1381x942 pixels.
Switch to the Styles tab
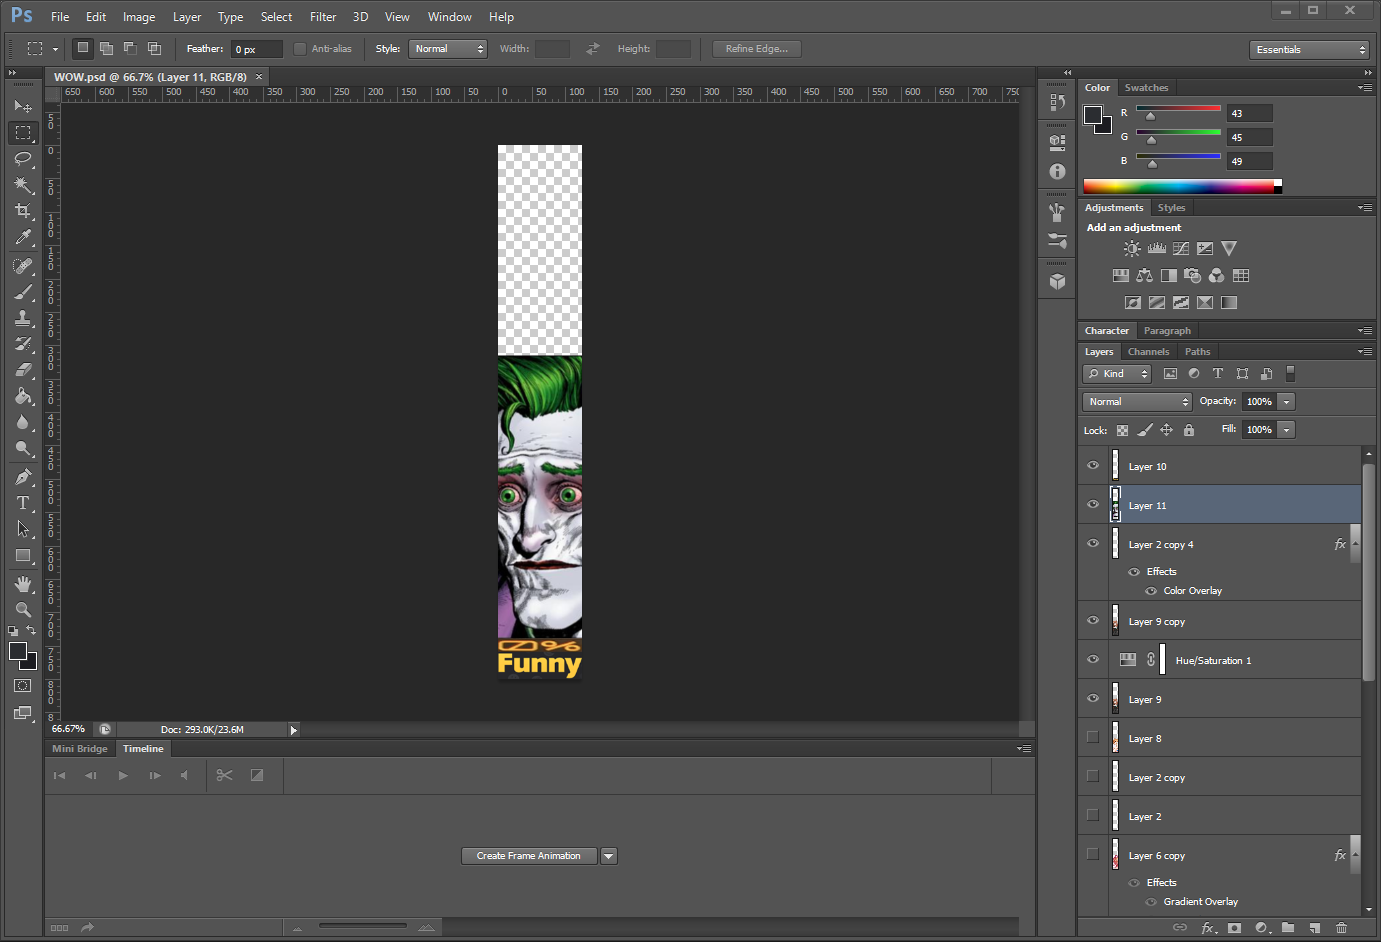tap(1171, 208)
